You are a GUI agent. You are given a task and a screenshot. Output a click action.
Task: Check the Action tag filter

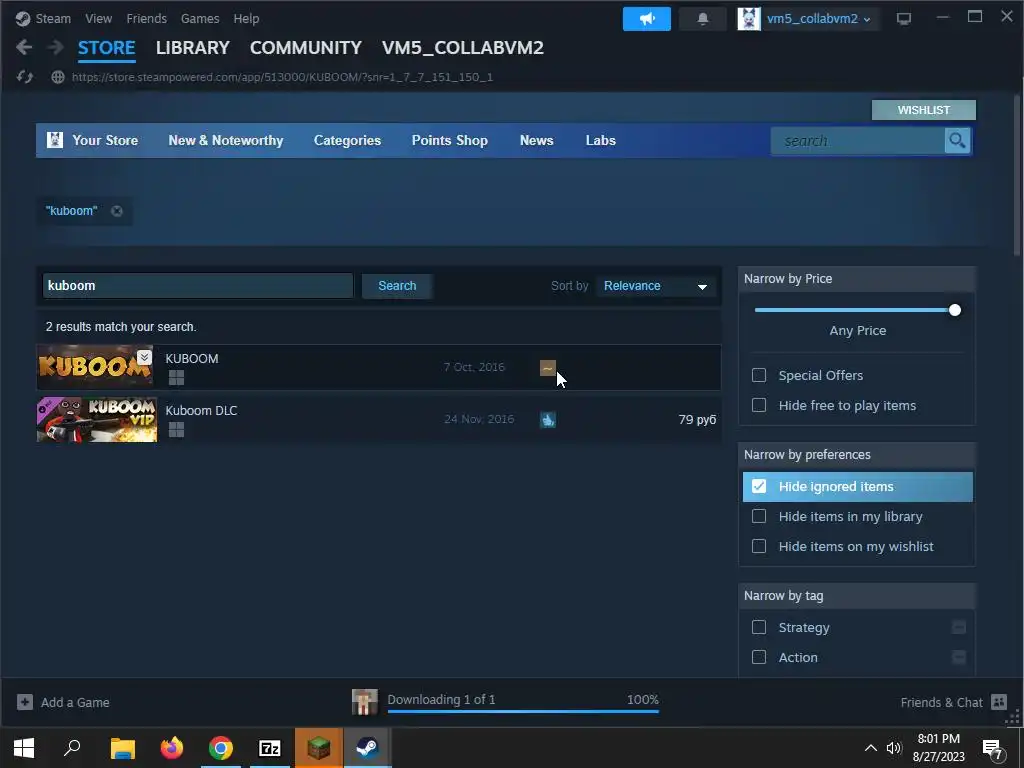(x=759, y=657)
